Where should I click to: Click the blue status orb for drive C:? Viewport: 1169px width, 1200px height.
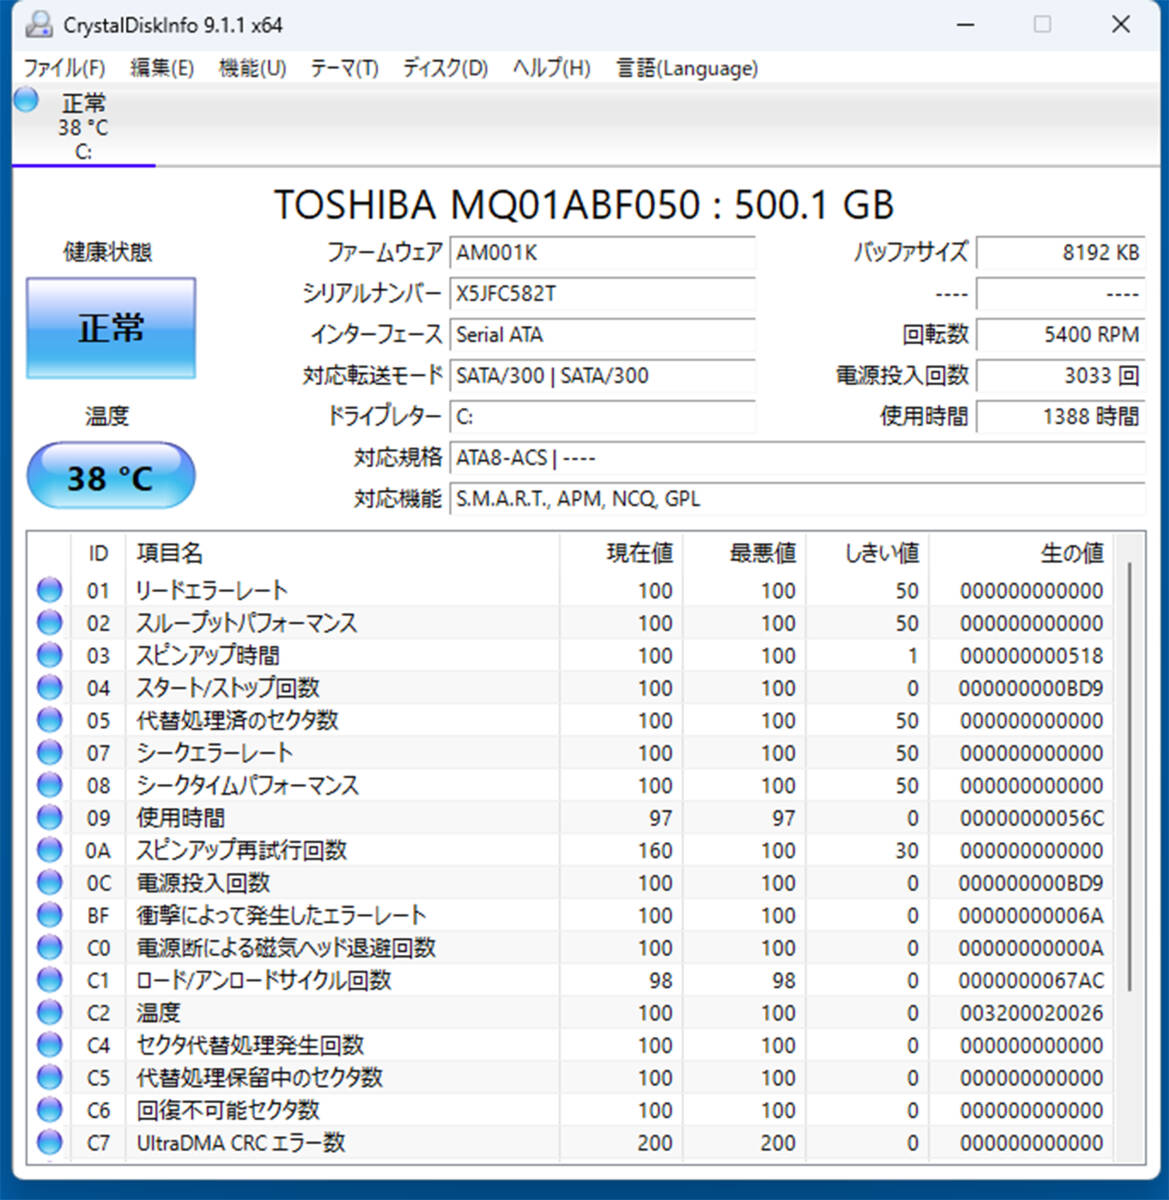[x=27, y=100]
